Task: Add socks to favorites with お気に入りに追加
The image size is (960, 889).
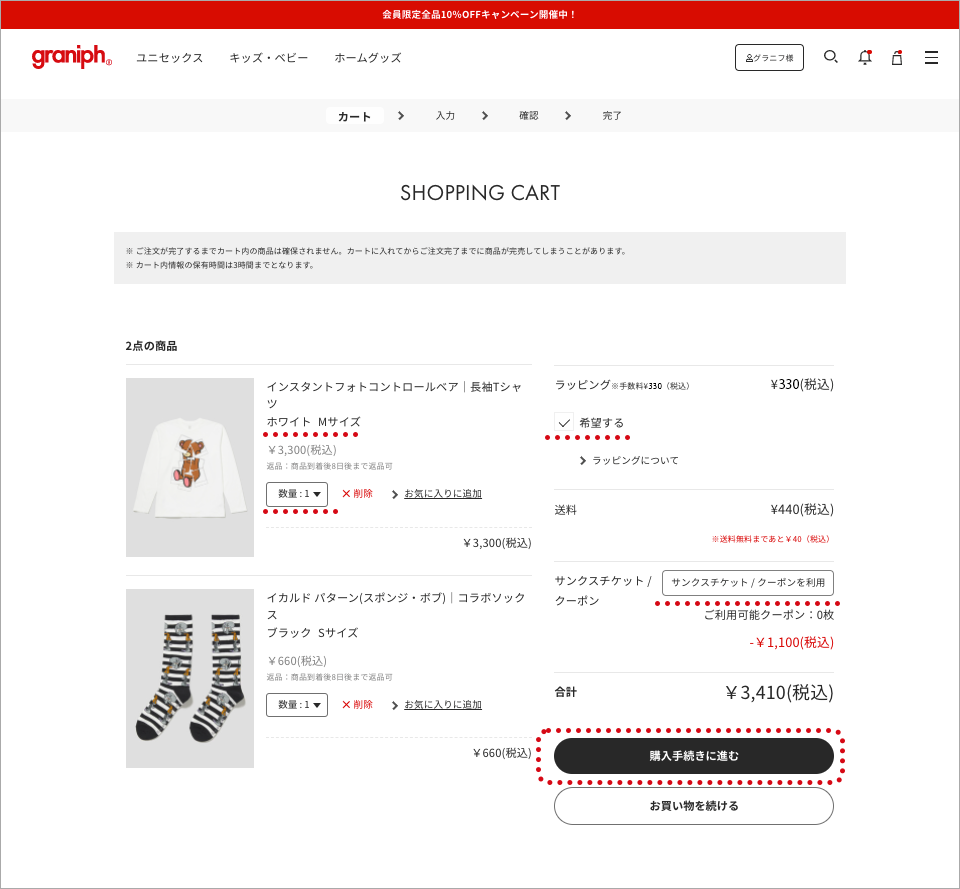Action: pos(443,705)
